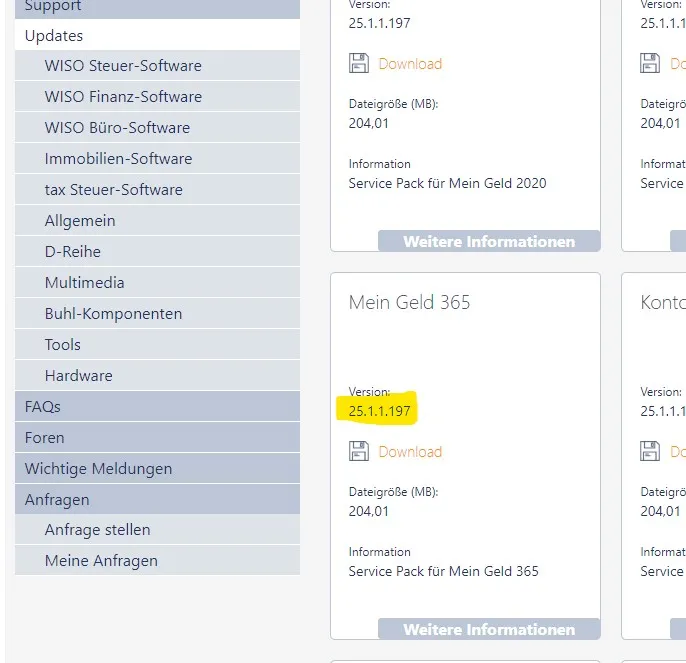Viewport: 686px width, 663px height.
Task: Click the Download link in Mein Geld 2020 card
Action: [x=410, y=64]
